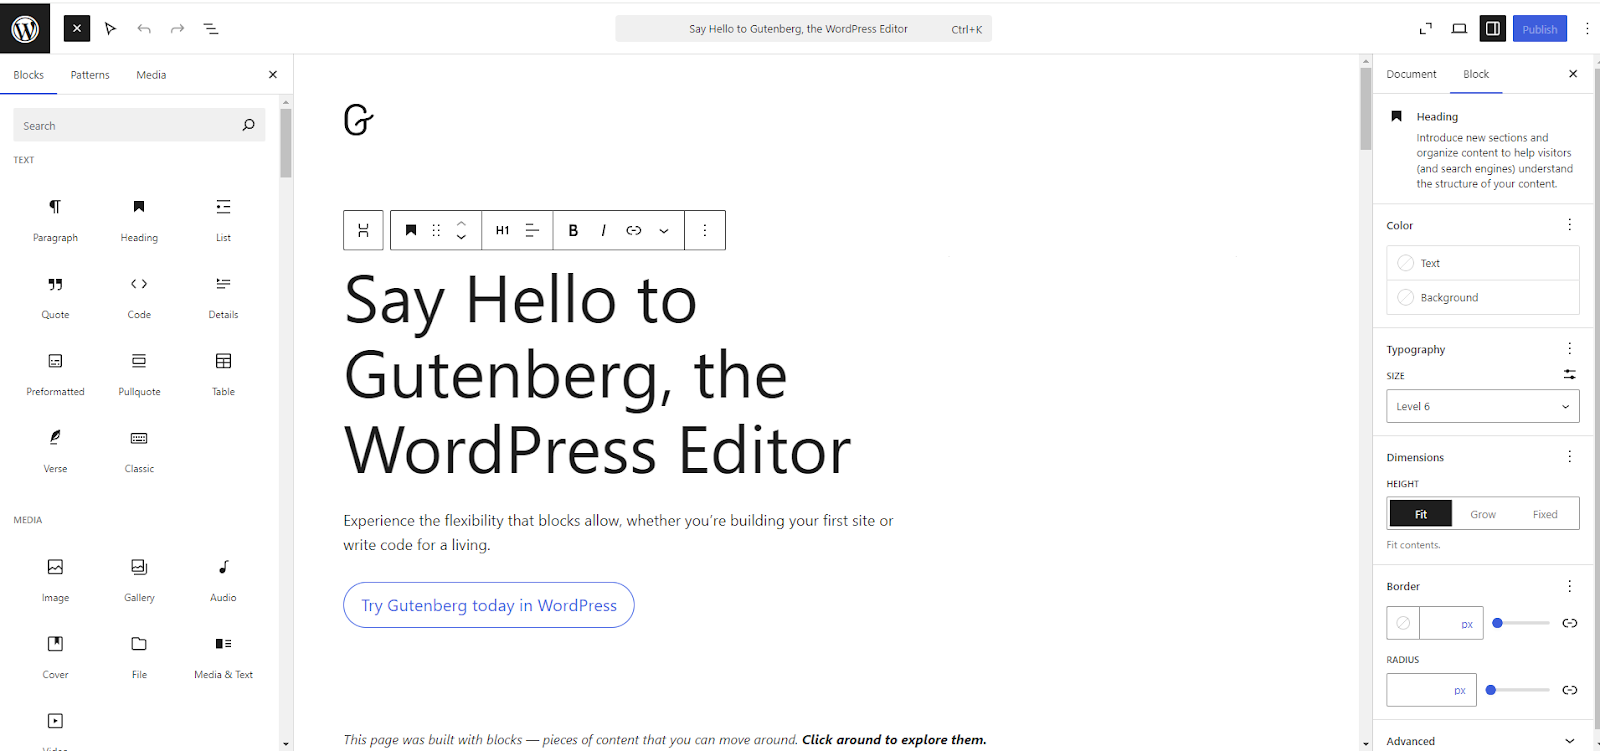The width and height of the screenshot is (1600, 751).
Task: Toggle fullscreen distraction-free icon
Action: point(1426,28)
